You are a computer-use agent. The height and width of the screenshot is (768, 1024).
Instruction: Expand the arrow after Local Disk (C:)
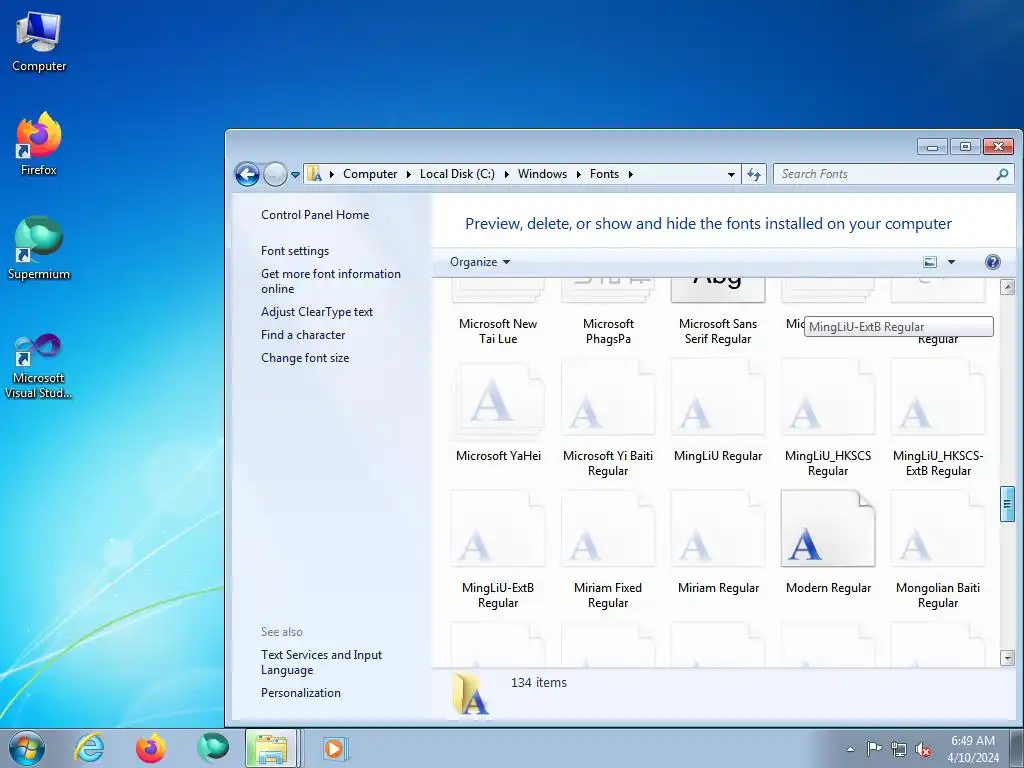506,174
